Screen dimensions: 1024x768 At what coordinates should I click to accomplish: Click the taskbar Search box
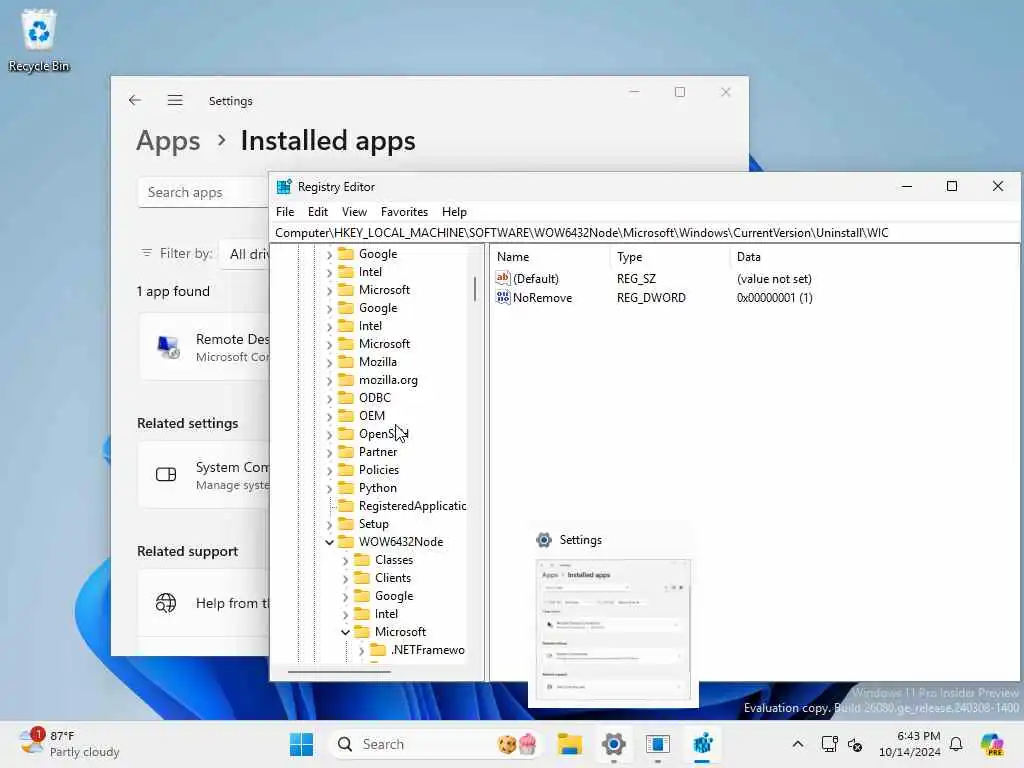(436, 744)
